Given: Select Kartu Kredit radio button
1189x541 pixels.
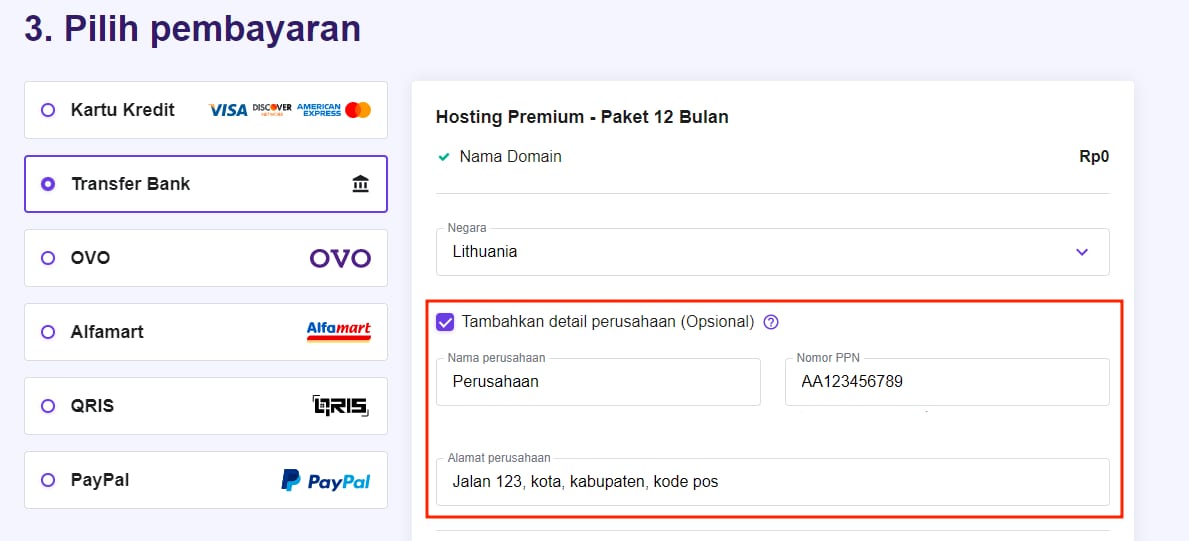Looking at the screenshot, I should point(48,110).
